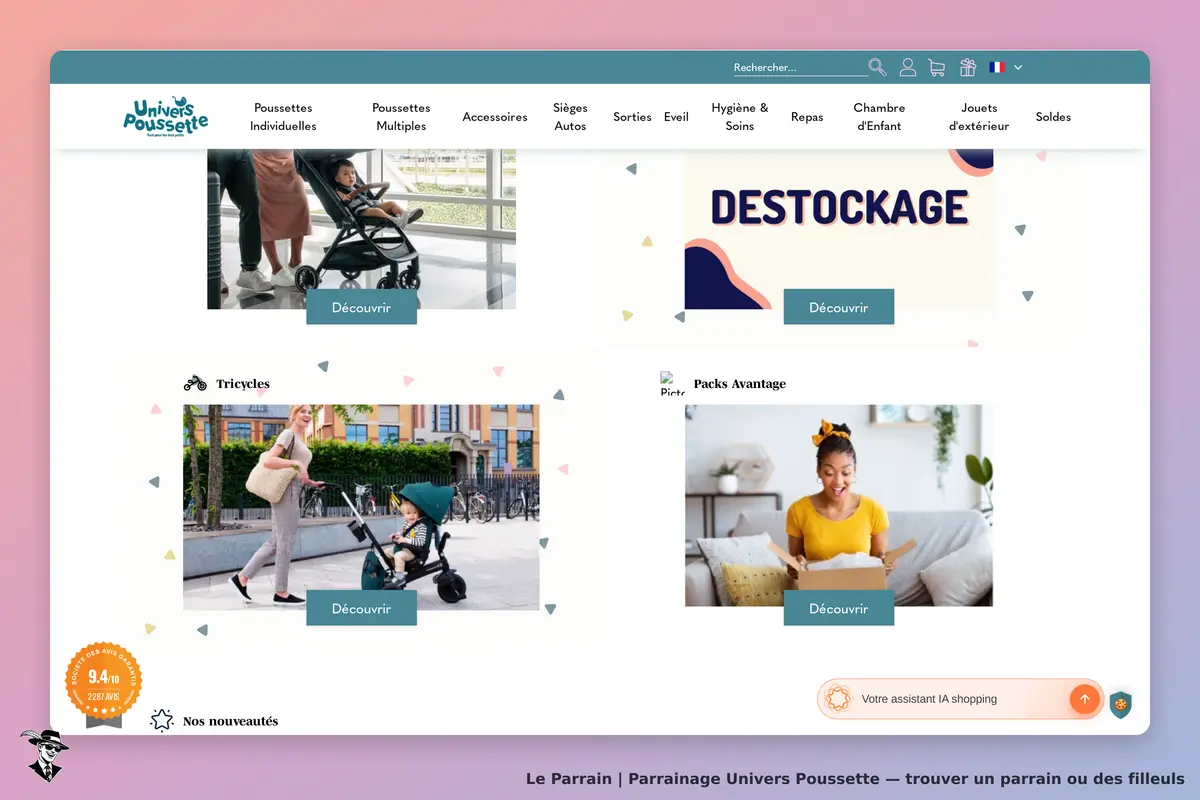
Task: Open the 9.4/10 customer reviews badge
Action: [103, 684]
